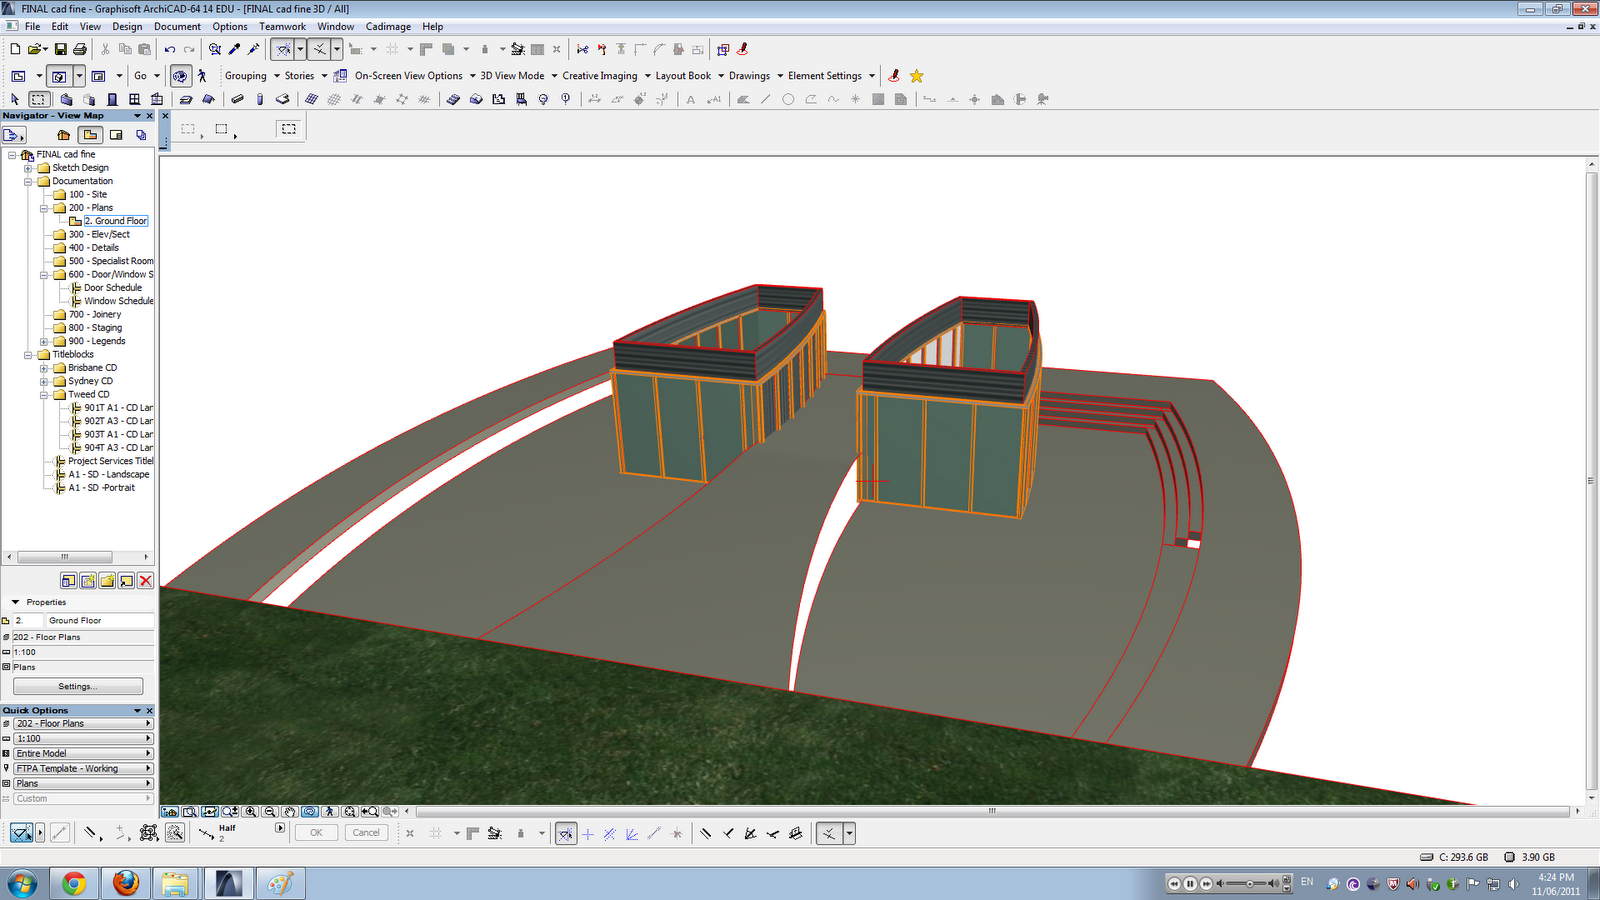
Task: Select the eyedropper pick-up parameters tool
Action: (234, 49)
